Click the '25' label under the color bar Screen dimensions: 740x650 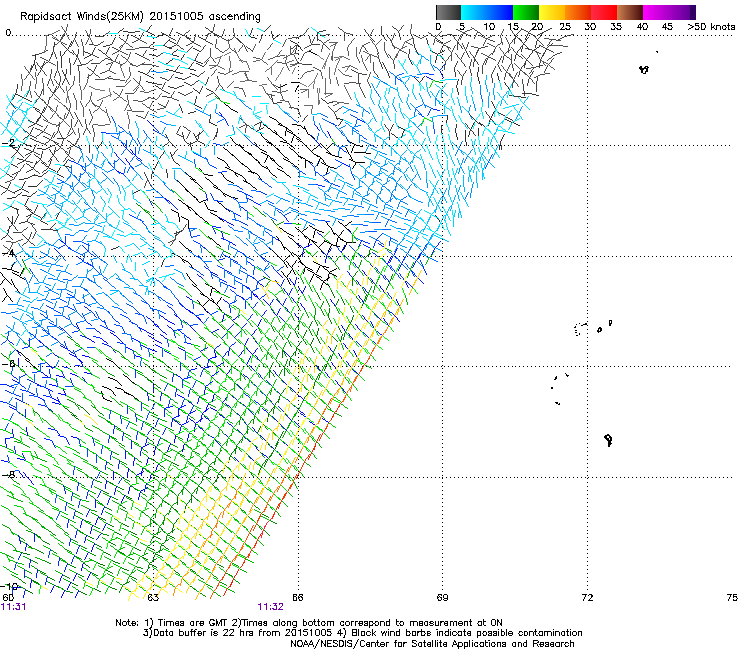point(565,27)
